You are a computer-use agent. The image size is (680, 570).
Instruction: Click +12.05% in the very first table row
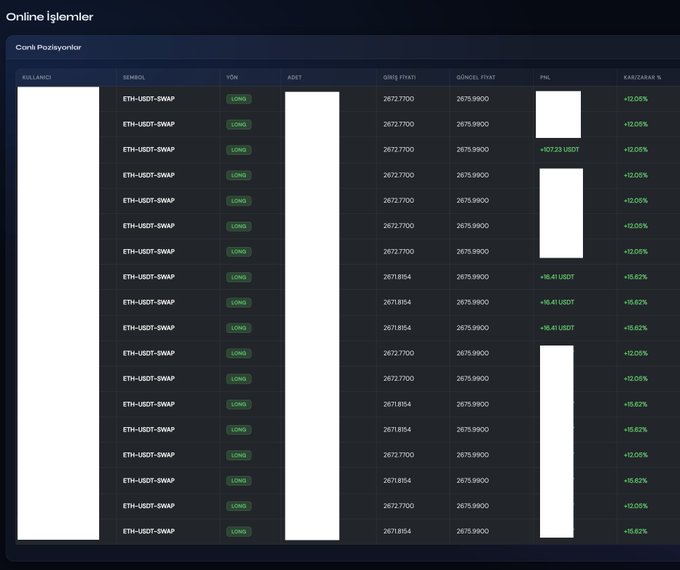635,99
